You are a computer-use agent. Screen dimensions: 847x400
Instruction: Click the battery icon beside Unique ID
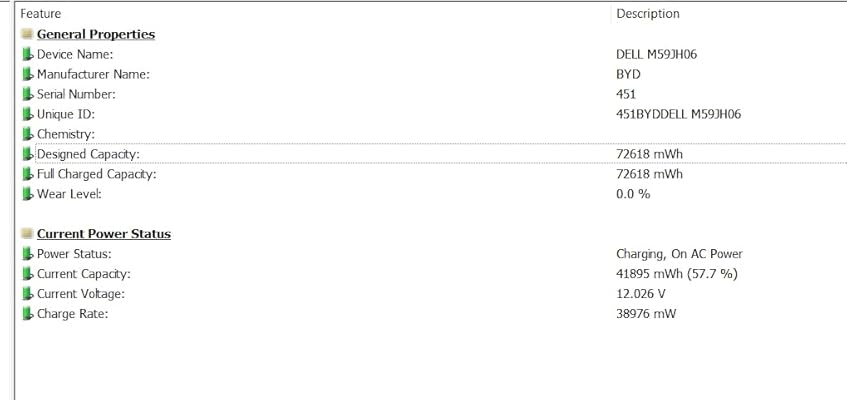(x=28, y=114)
